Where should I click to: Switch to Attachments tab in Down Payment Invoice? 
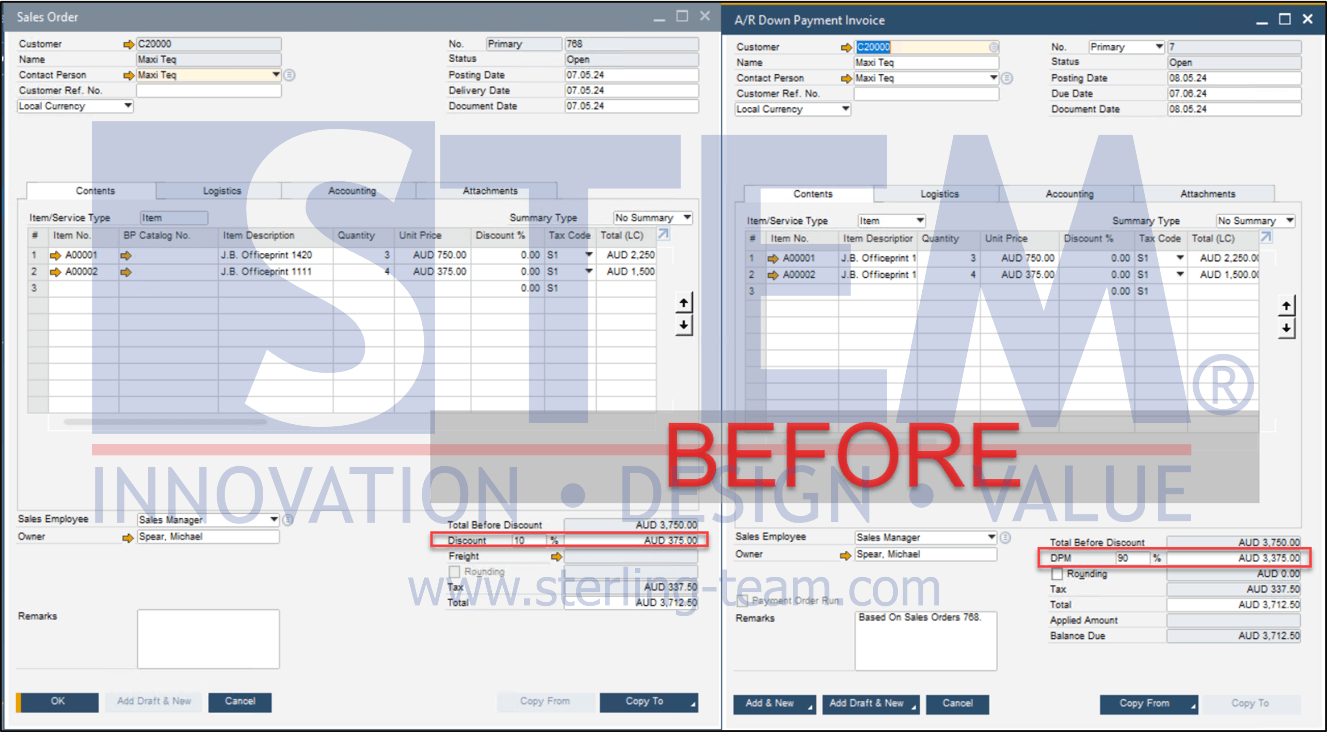coord(1208,194)
